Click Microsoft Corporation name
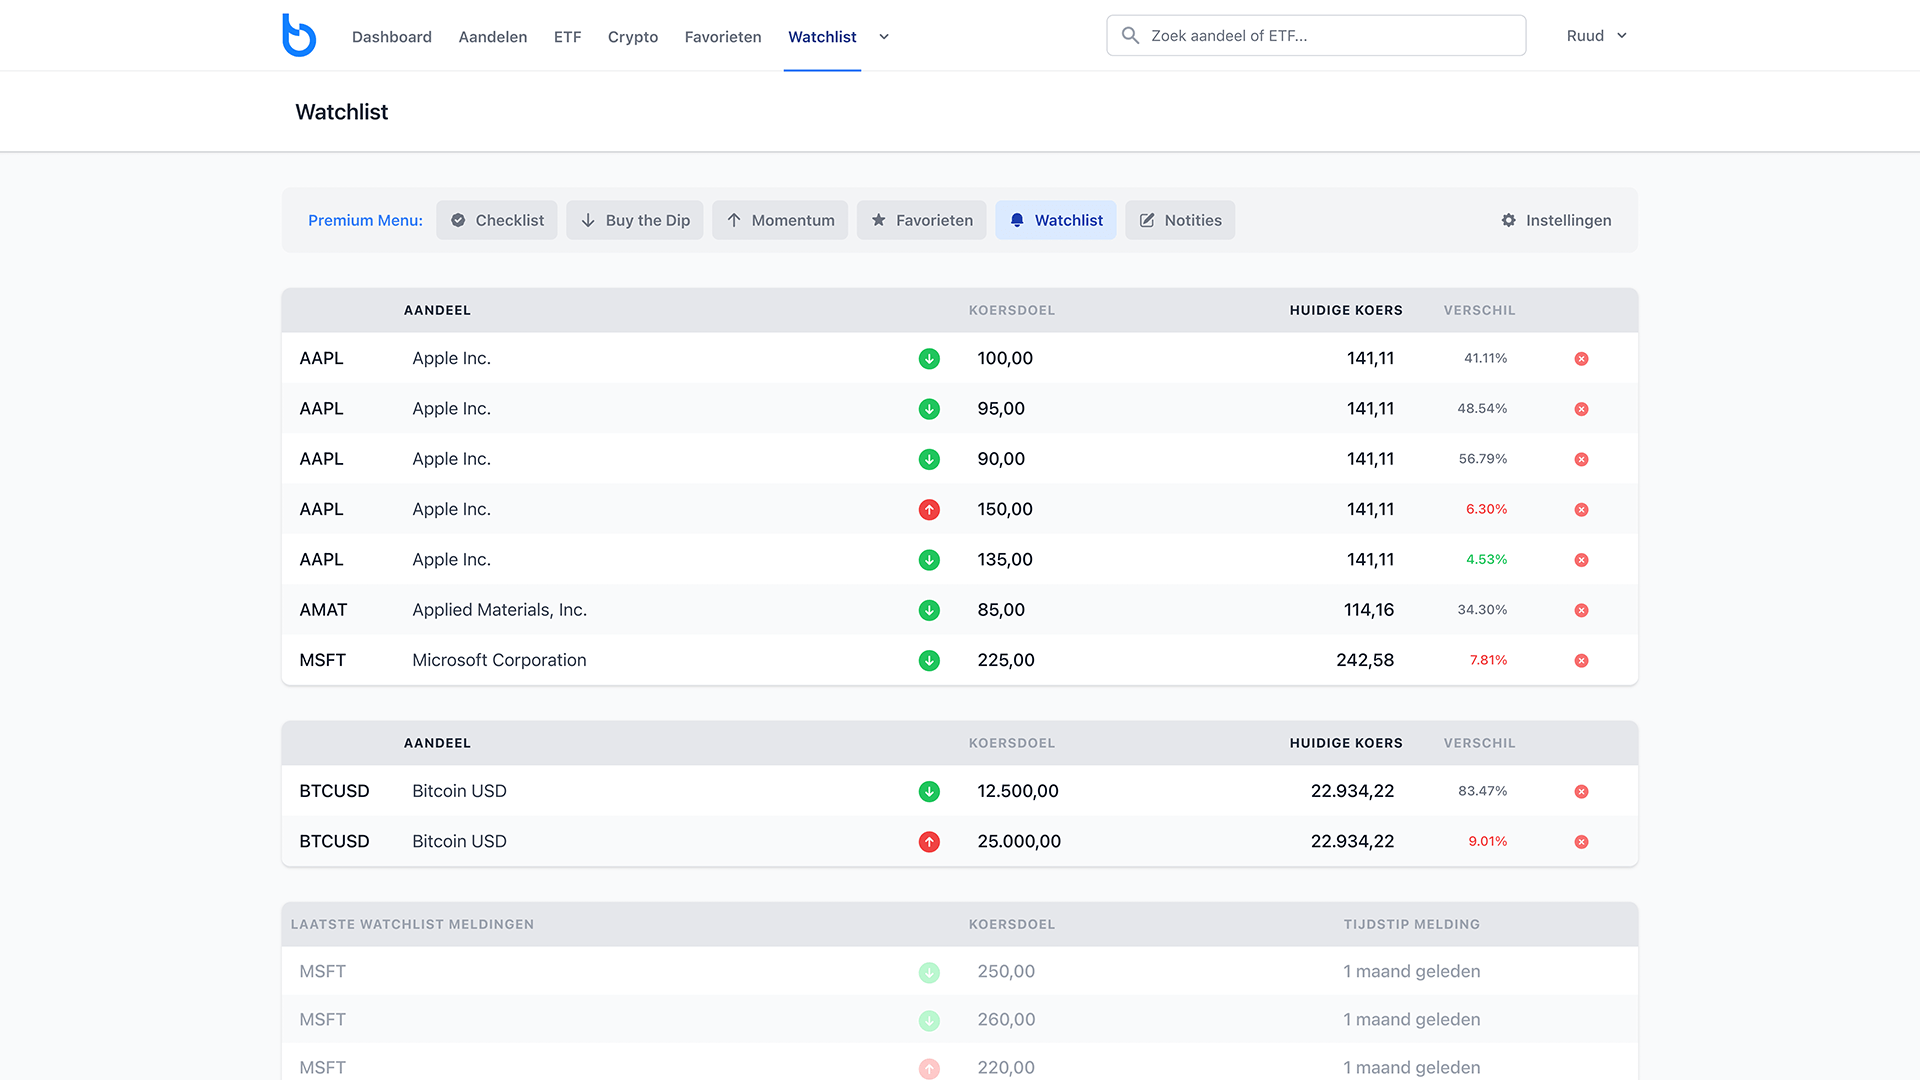This screenshot has width=1920, height=1080. [x=499, y=660]
